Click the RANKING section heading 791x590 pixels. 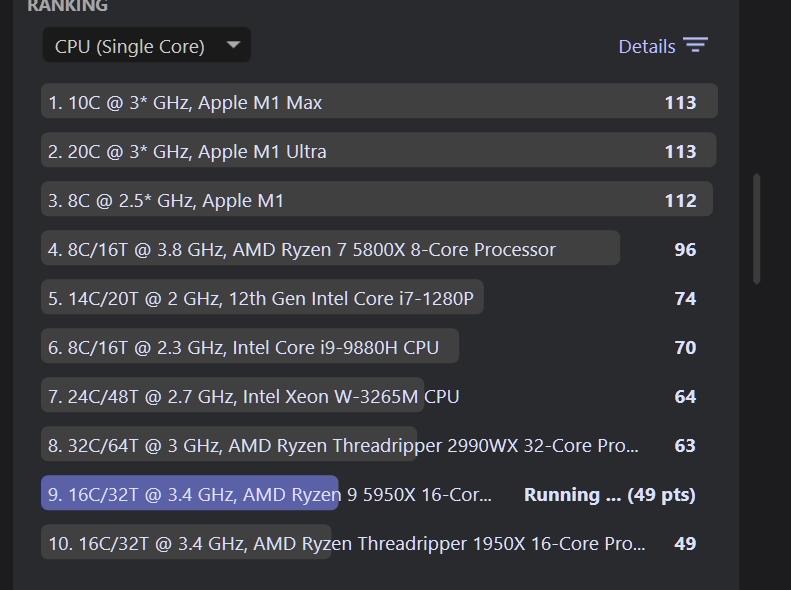(x=68, y=6)
